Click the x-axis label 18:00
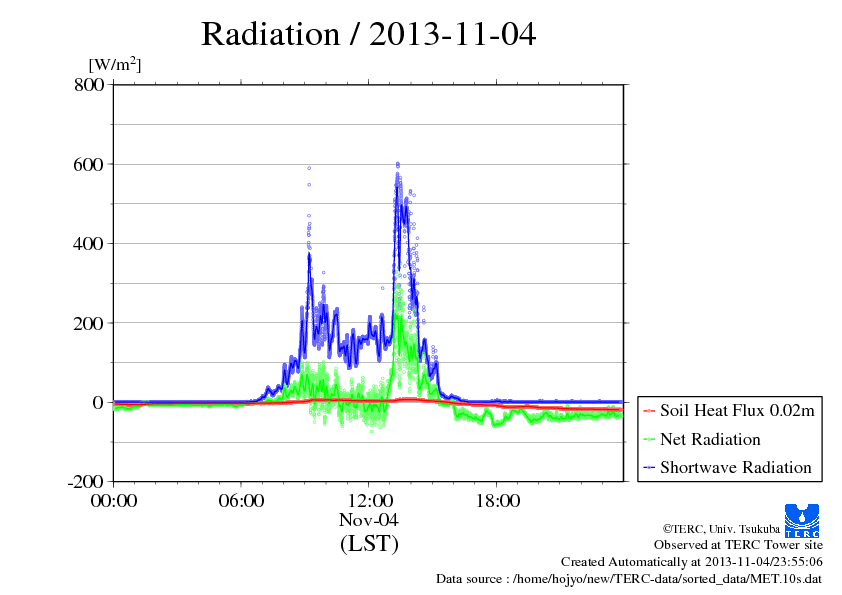Screen dimensions: 842x595 tap(497, 501)
